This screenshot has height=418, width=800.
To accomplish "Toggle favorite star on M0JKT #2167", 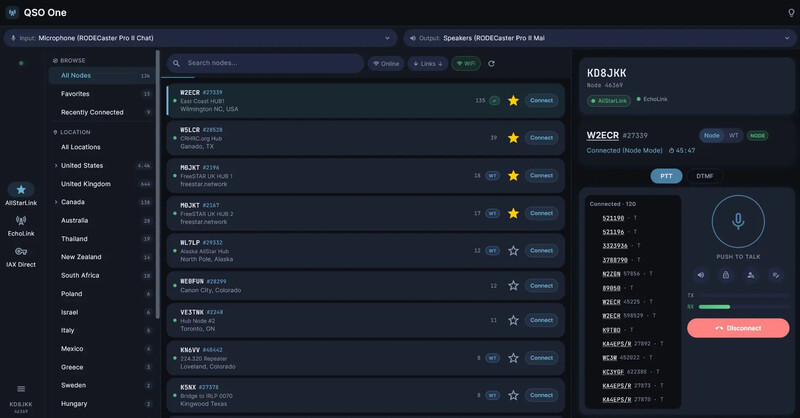I will (513, 213).
